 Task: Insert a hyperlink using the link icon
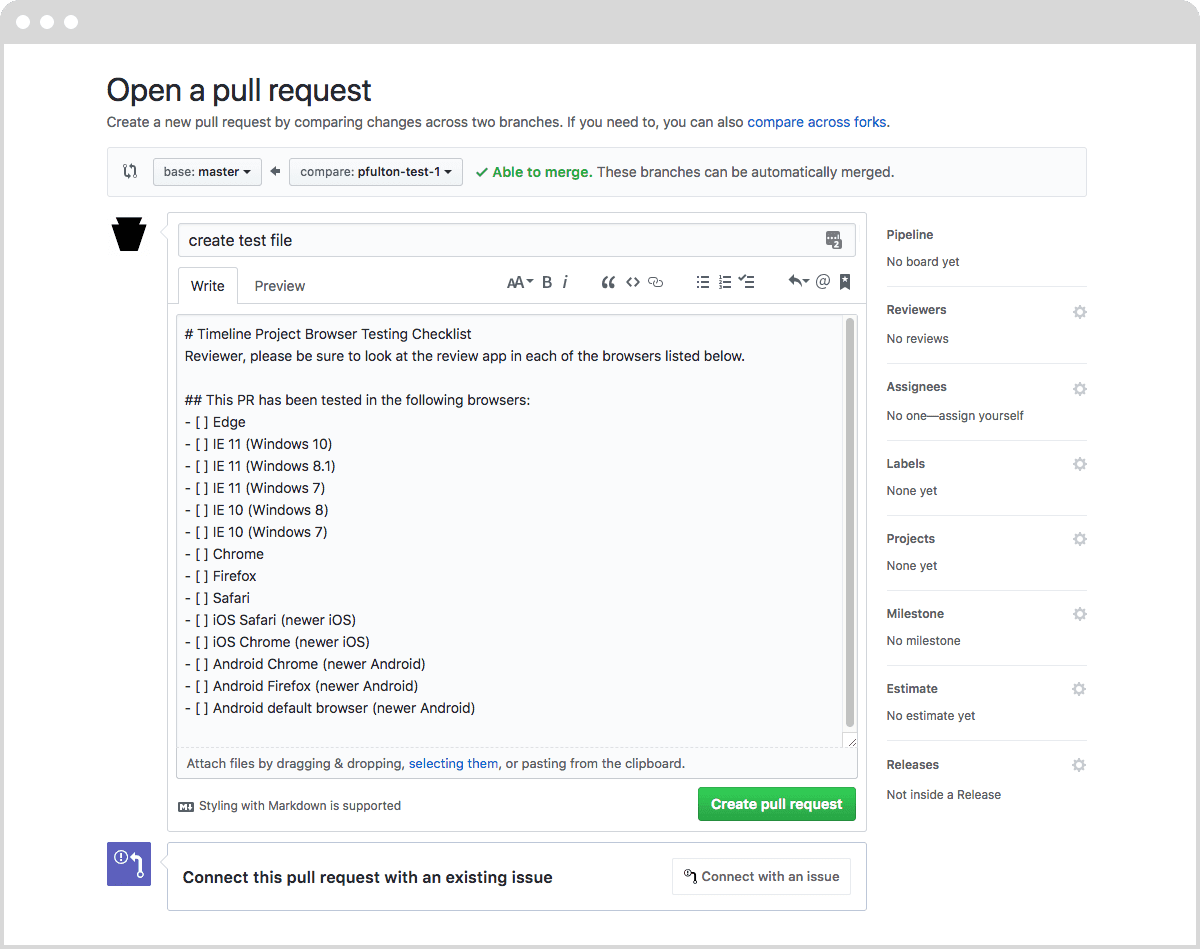(x=655, y=282)
